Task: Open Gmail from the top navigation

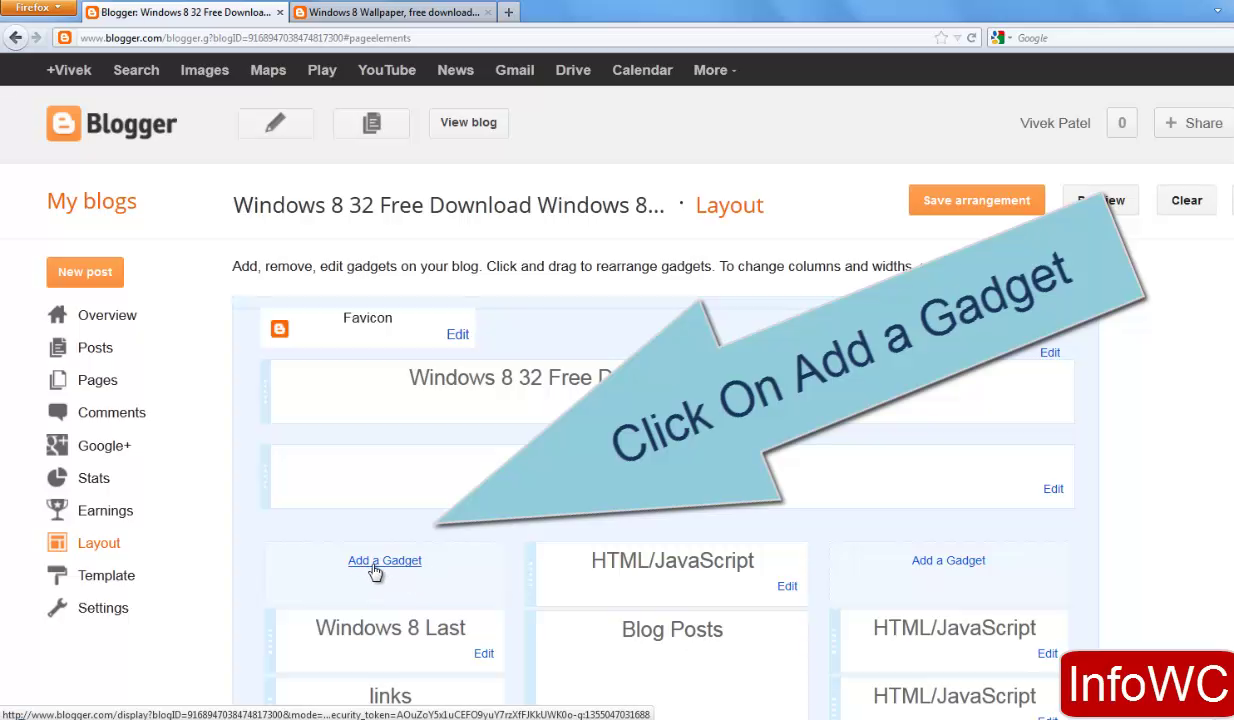Action: click(x=514, y=70)
